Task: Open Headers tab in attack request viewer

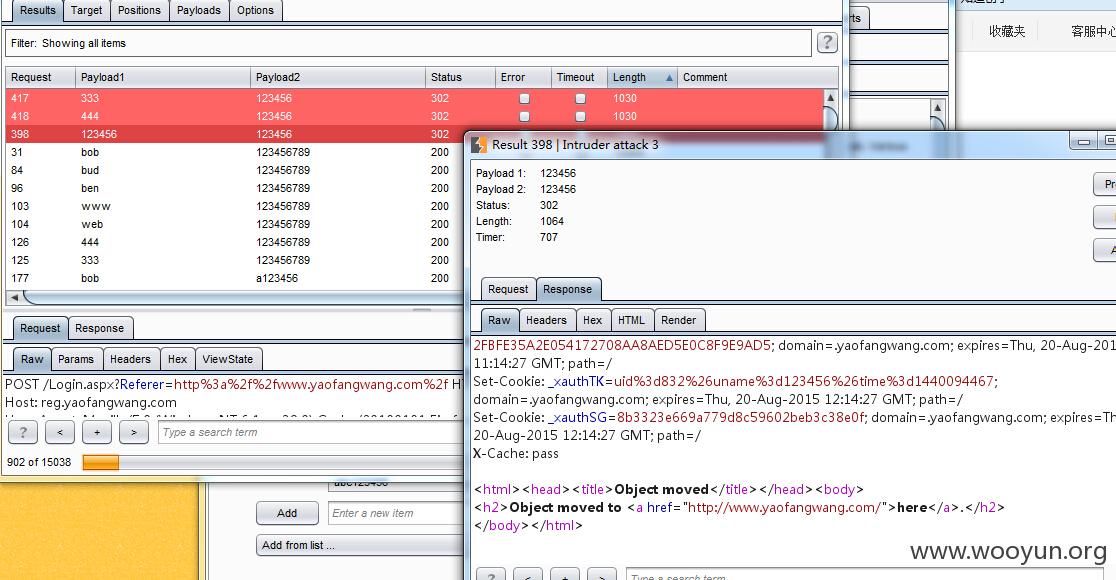Action: [130, 359]
